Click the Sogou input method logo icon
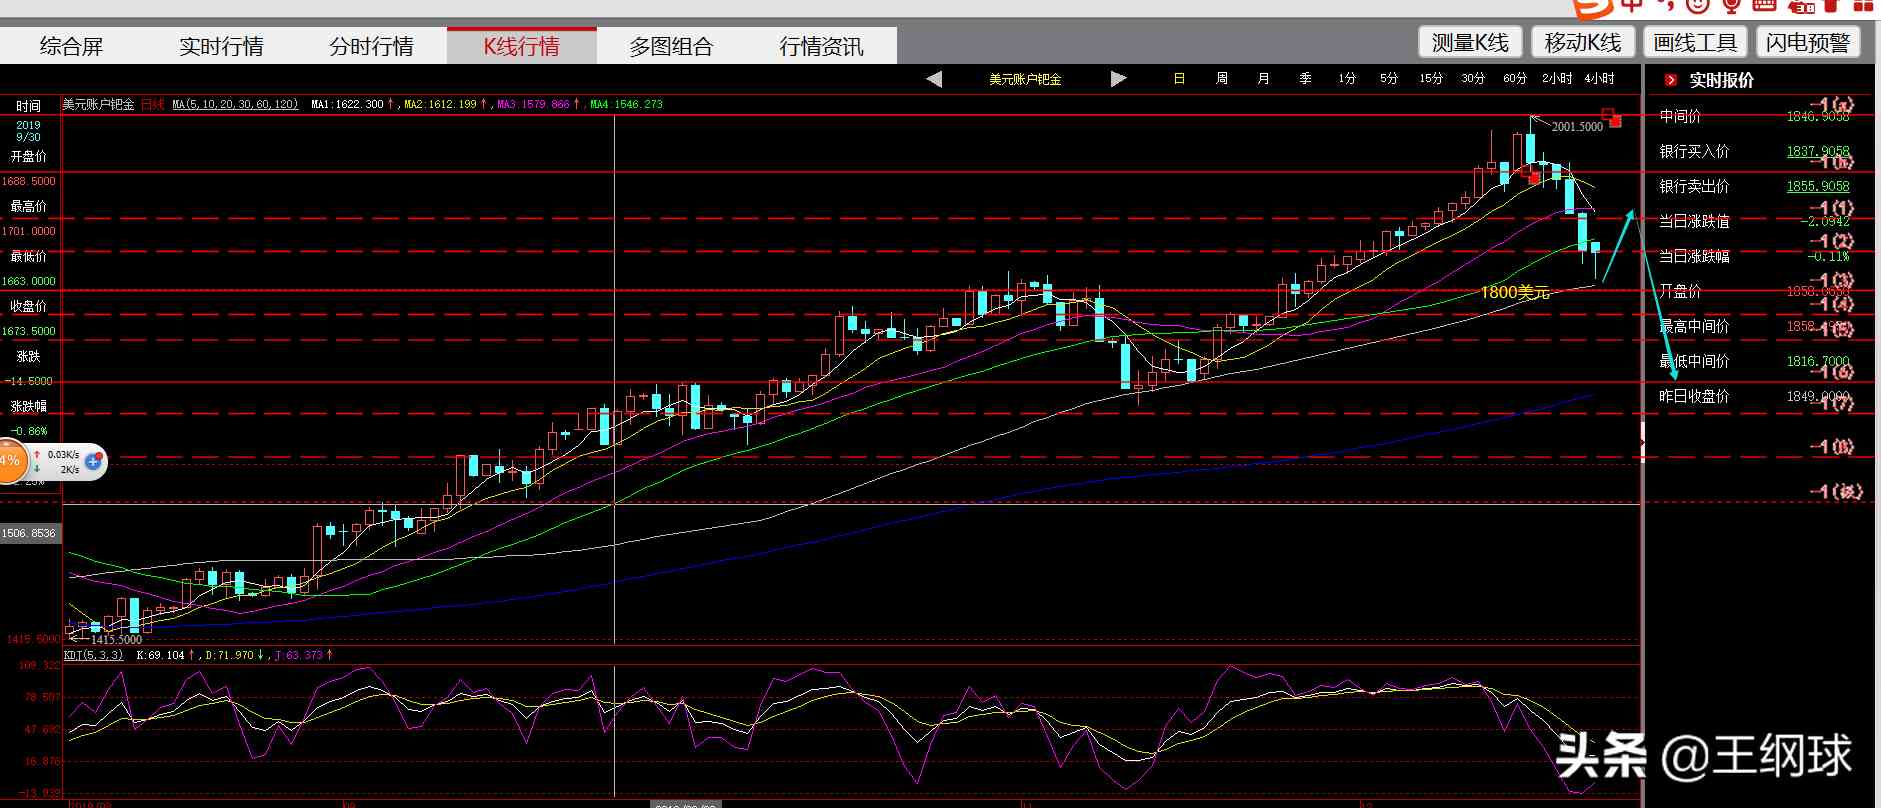Screen dimensions: 1881x808 coord(1591,8)
